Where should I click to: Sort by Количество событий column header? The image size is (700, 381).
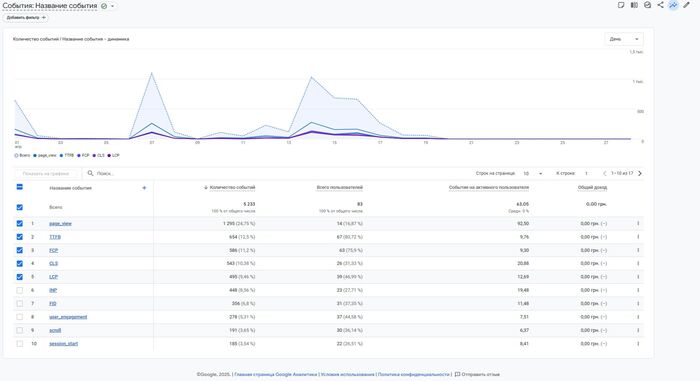(x=229, y=188)
